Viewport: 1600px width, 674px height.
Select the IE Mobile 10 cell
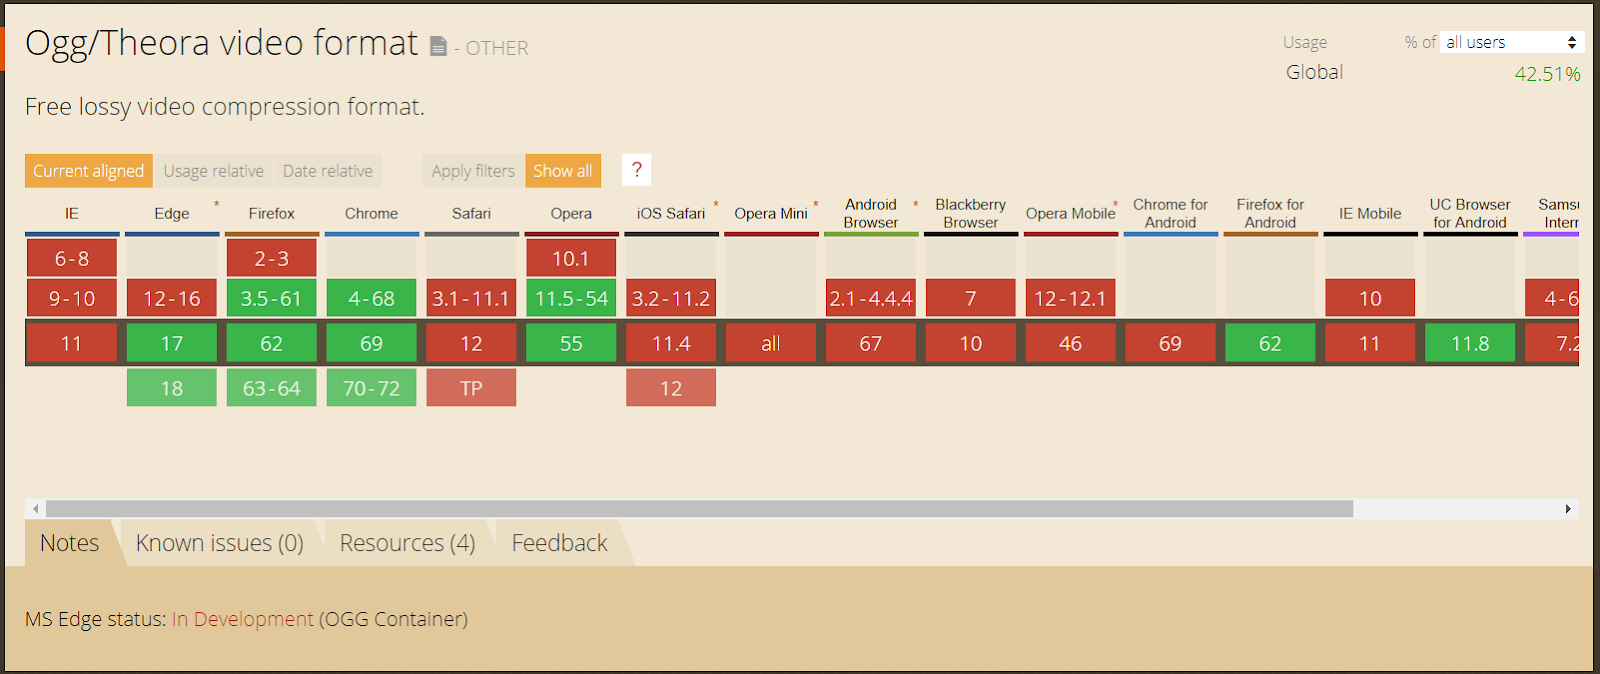1370,298
